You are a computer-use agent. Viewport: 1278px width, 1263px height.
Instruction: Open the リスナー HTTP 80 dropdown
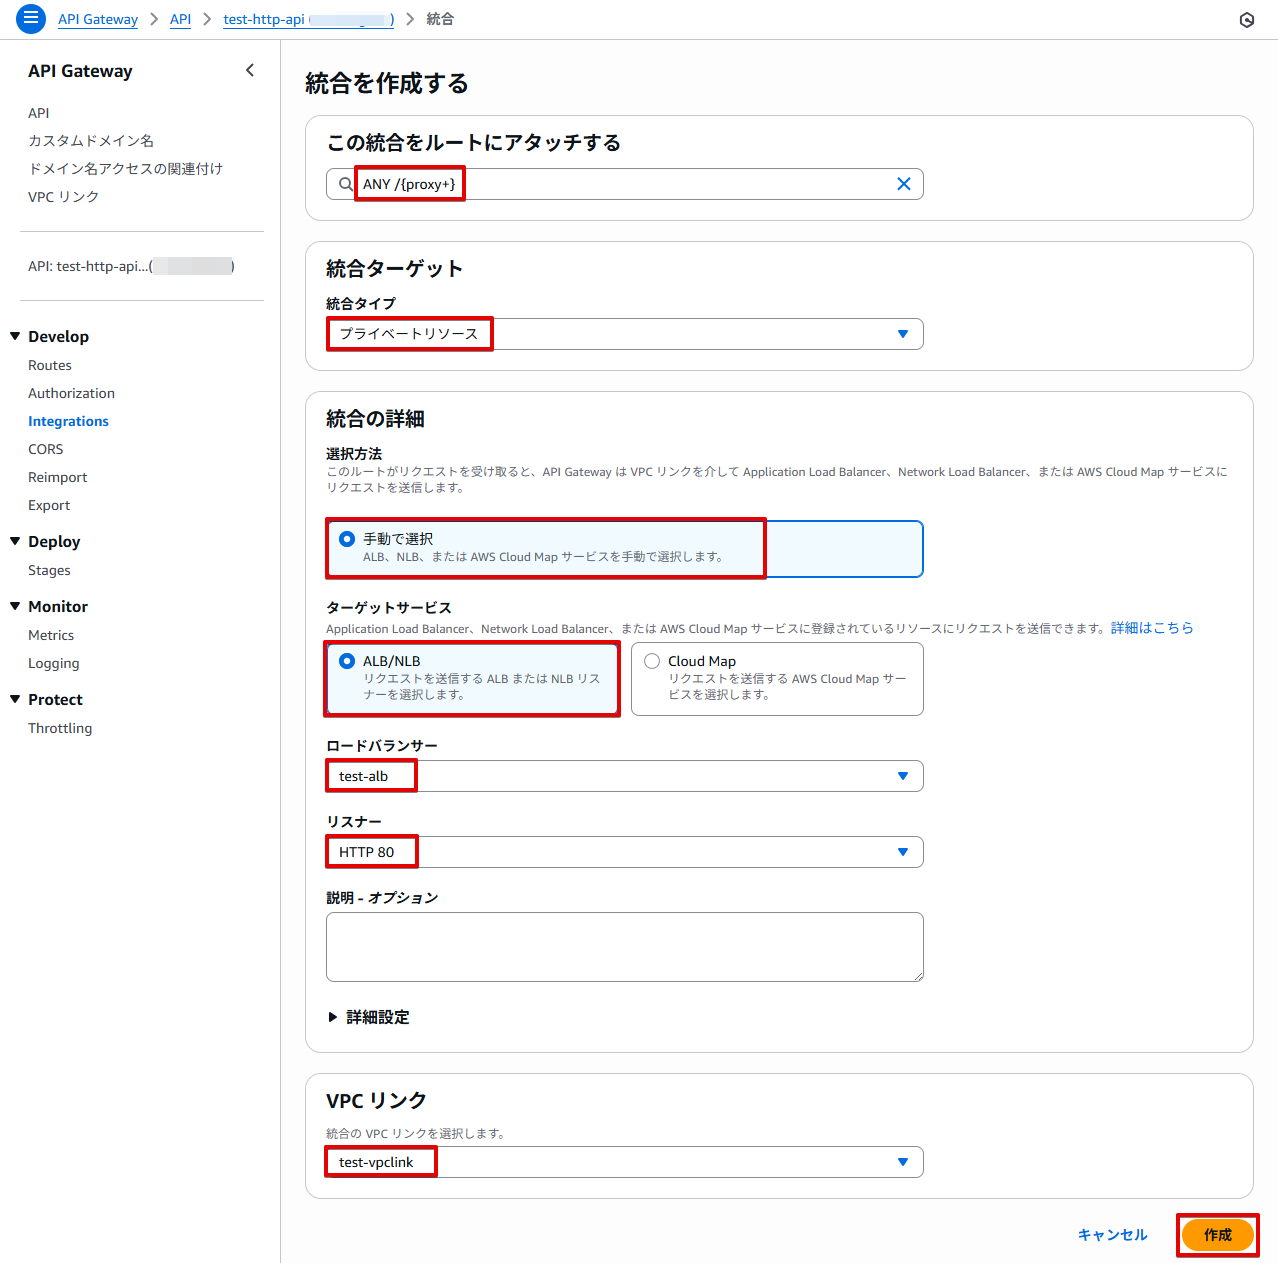[x=625, y=852]
